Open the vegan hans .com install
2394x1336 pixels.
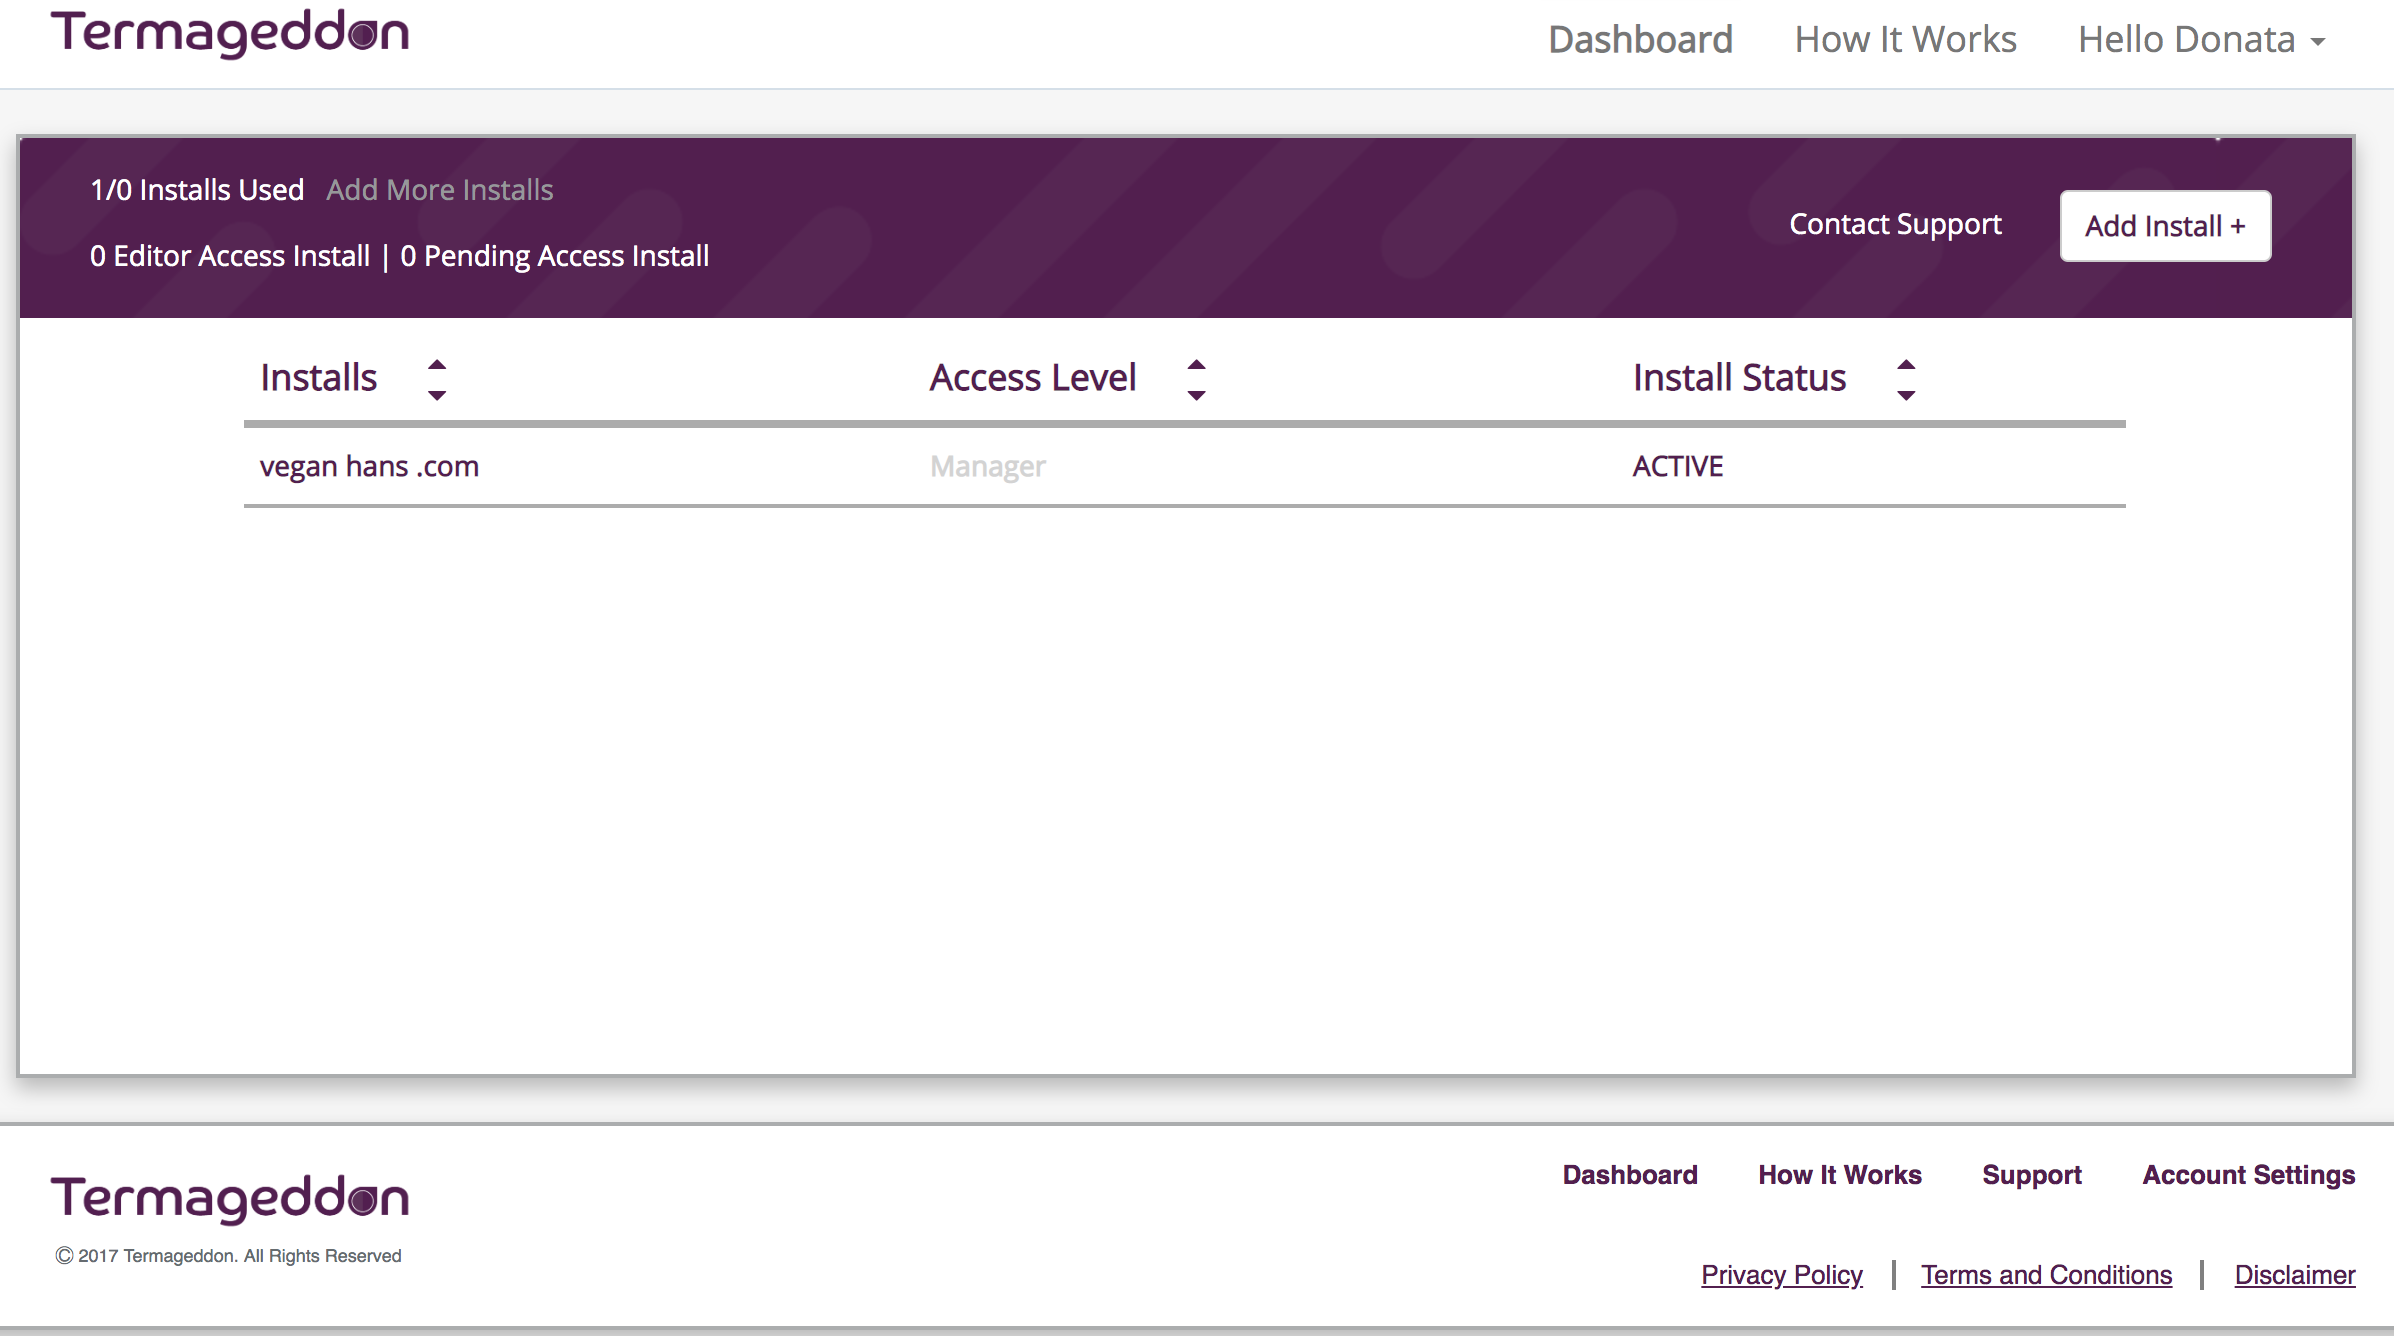(x=369, y=466)
